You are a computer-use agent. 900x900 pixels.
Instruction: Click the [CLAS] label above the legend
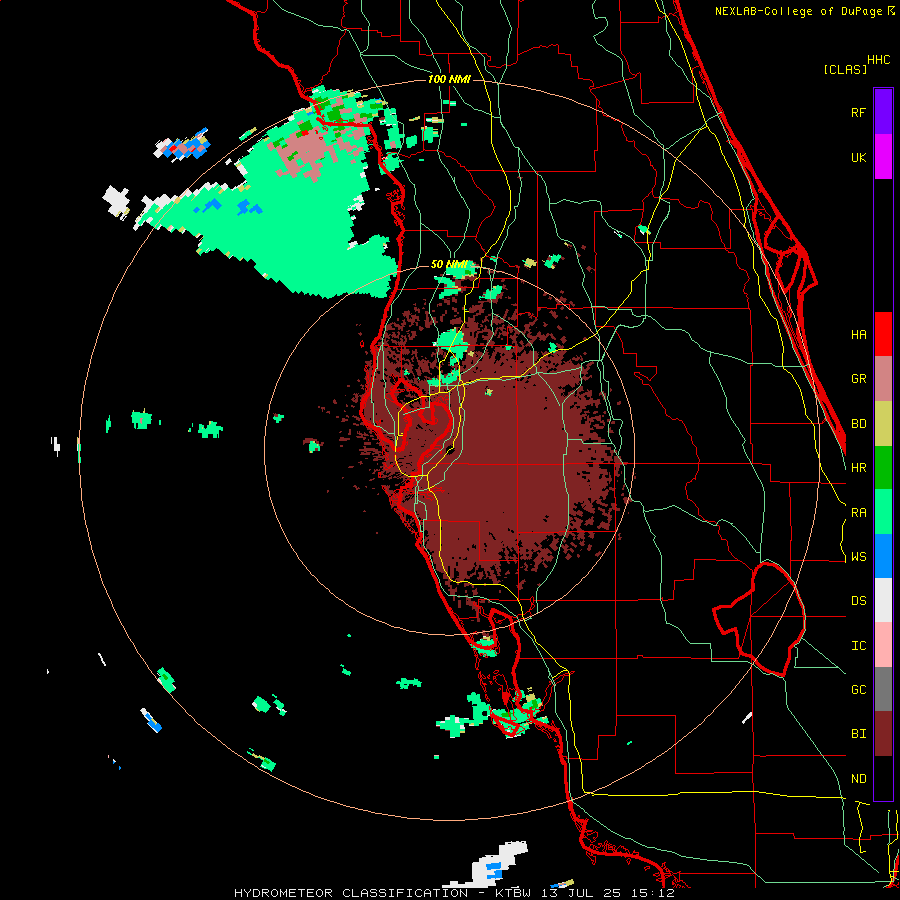[x=845, y=69]
